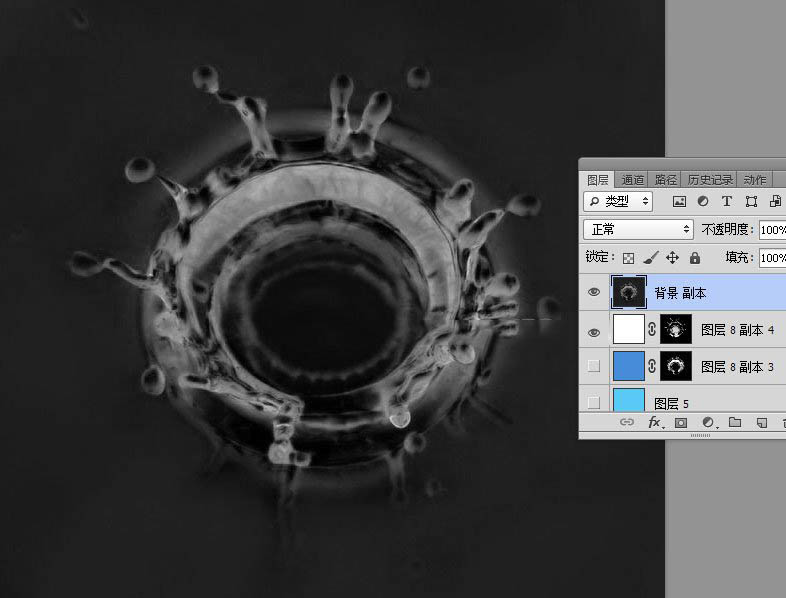Screen dimensions: 786x598
Task: Switch to the 历史记录 tab
Action: point(710,180)
